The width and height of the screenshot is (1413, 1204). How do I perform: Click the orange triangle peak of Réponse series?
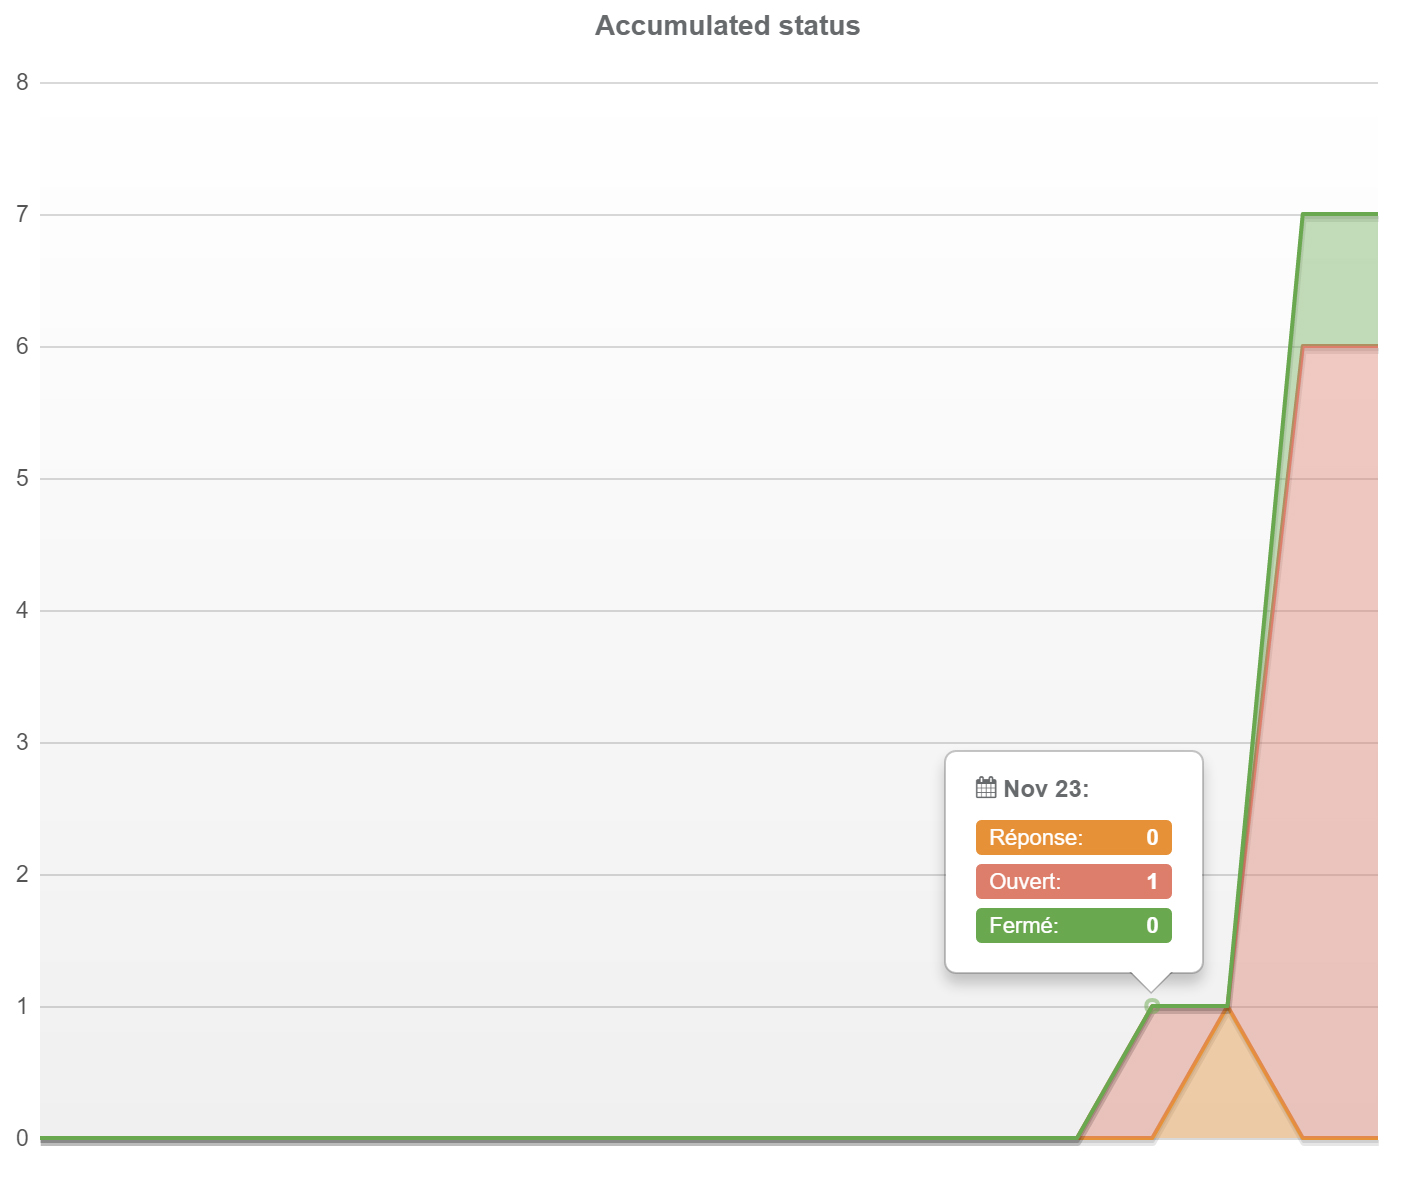pyautogui.click(x=1227, y=1090)
